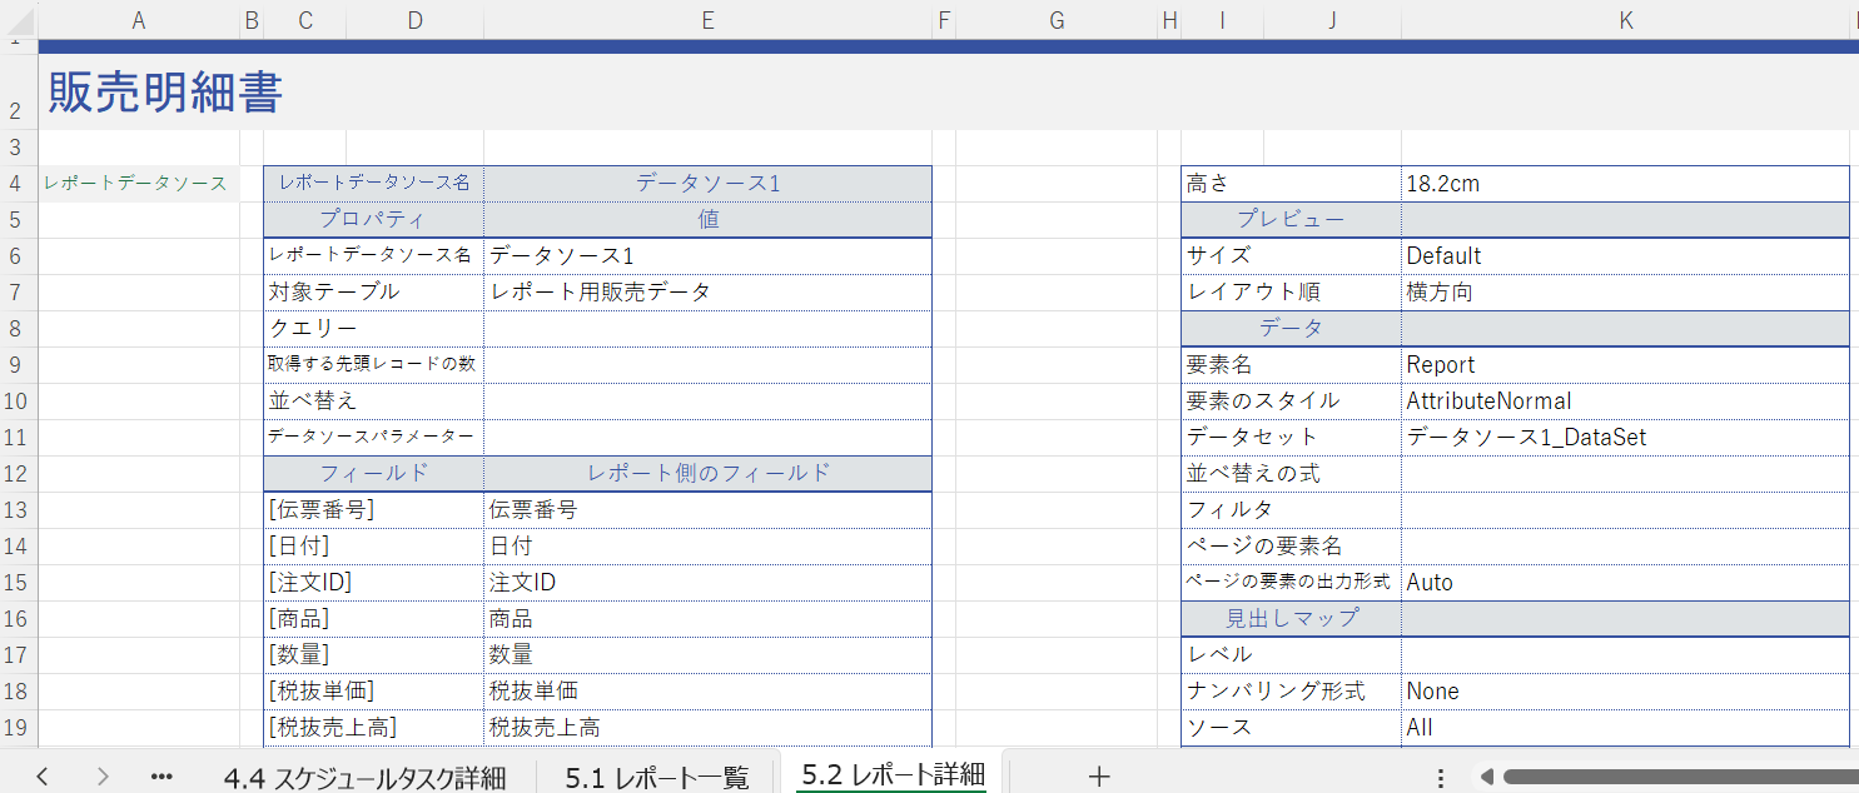Viewport: 1859px width, 793px height.
Task: Select row 10 header
Action: coord(17,401)
